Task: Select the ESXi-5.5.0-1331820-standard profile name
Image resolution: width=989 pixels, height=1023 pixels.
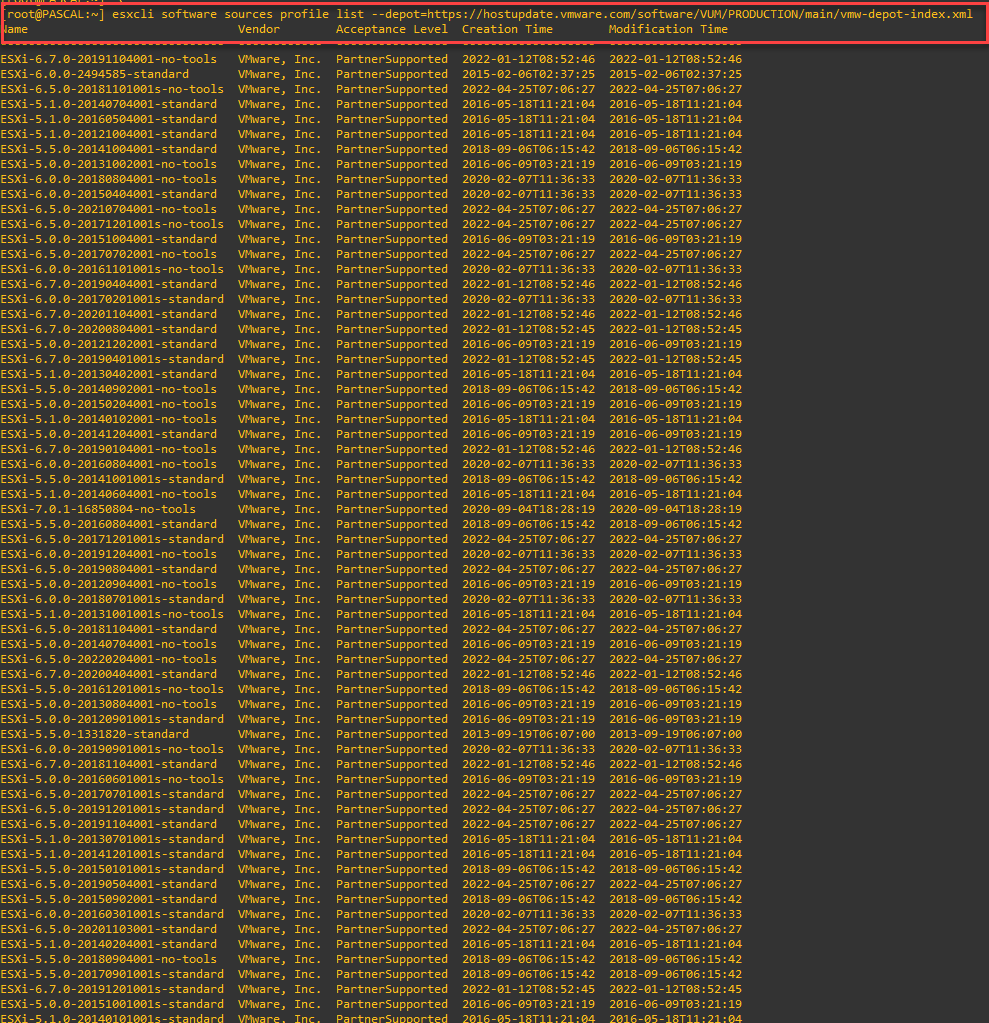Action: click(x=94, y=734)
